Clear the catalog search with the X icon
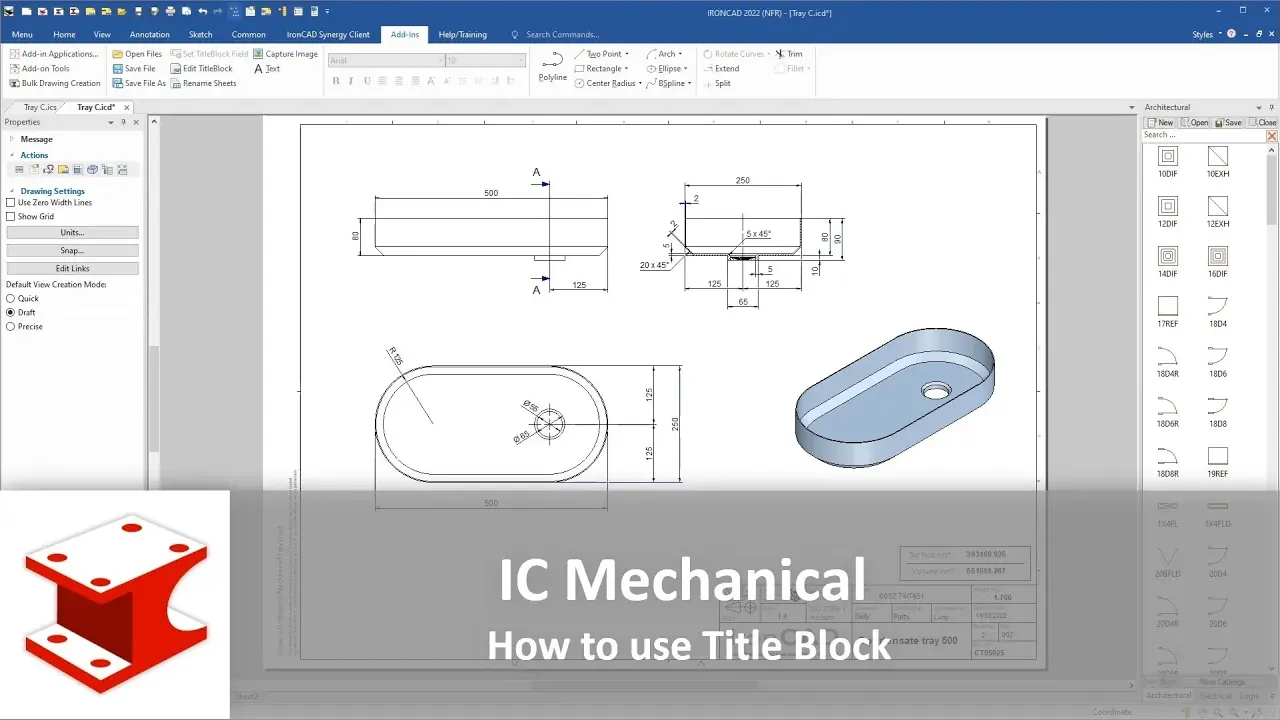1280x720 pixels. [1272, 135]
